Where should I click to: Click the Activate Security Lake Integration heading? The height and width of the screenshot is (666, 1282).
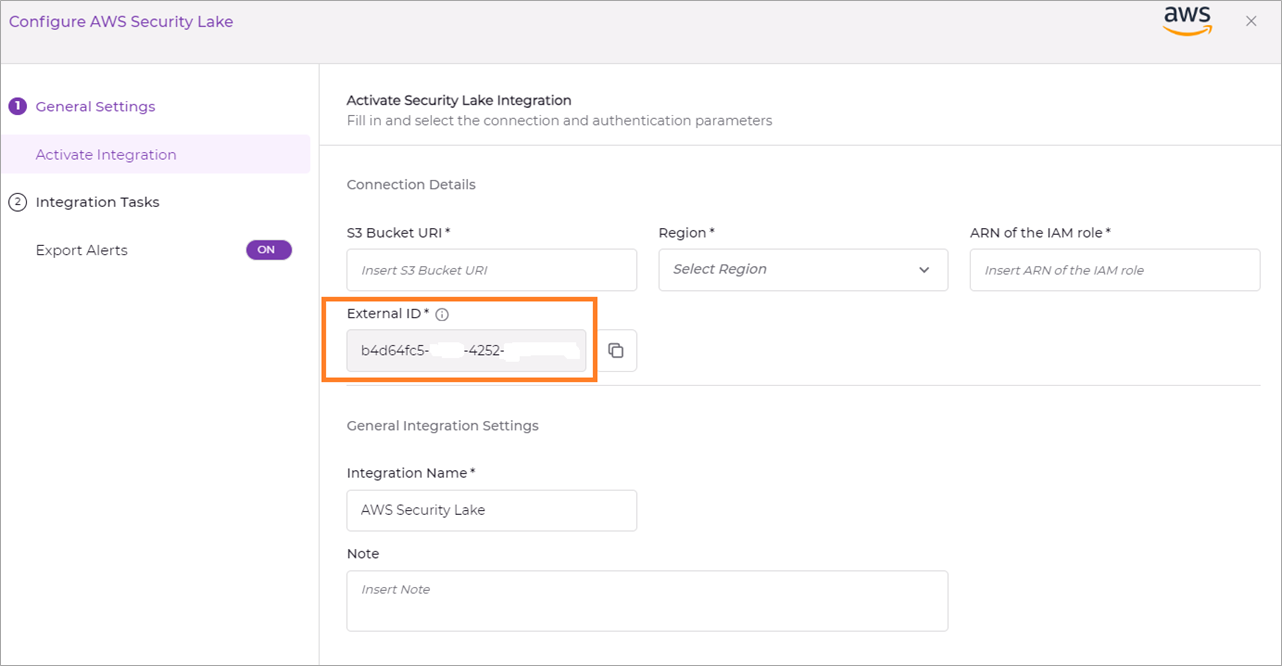pos(459,100)
